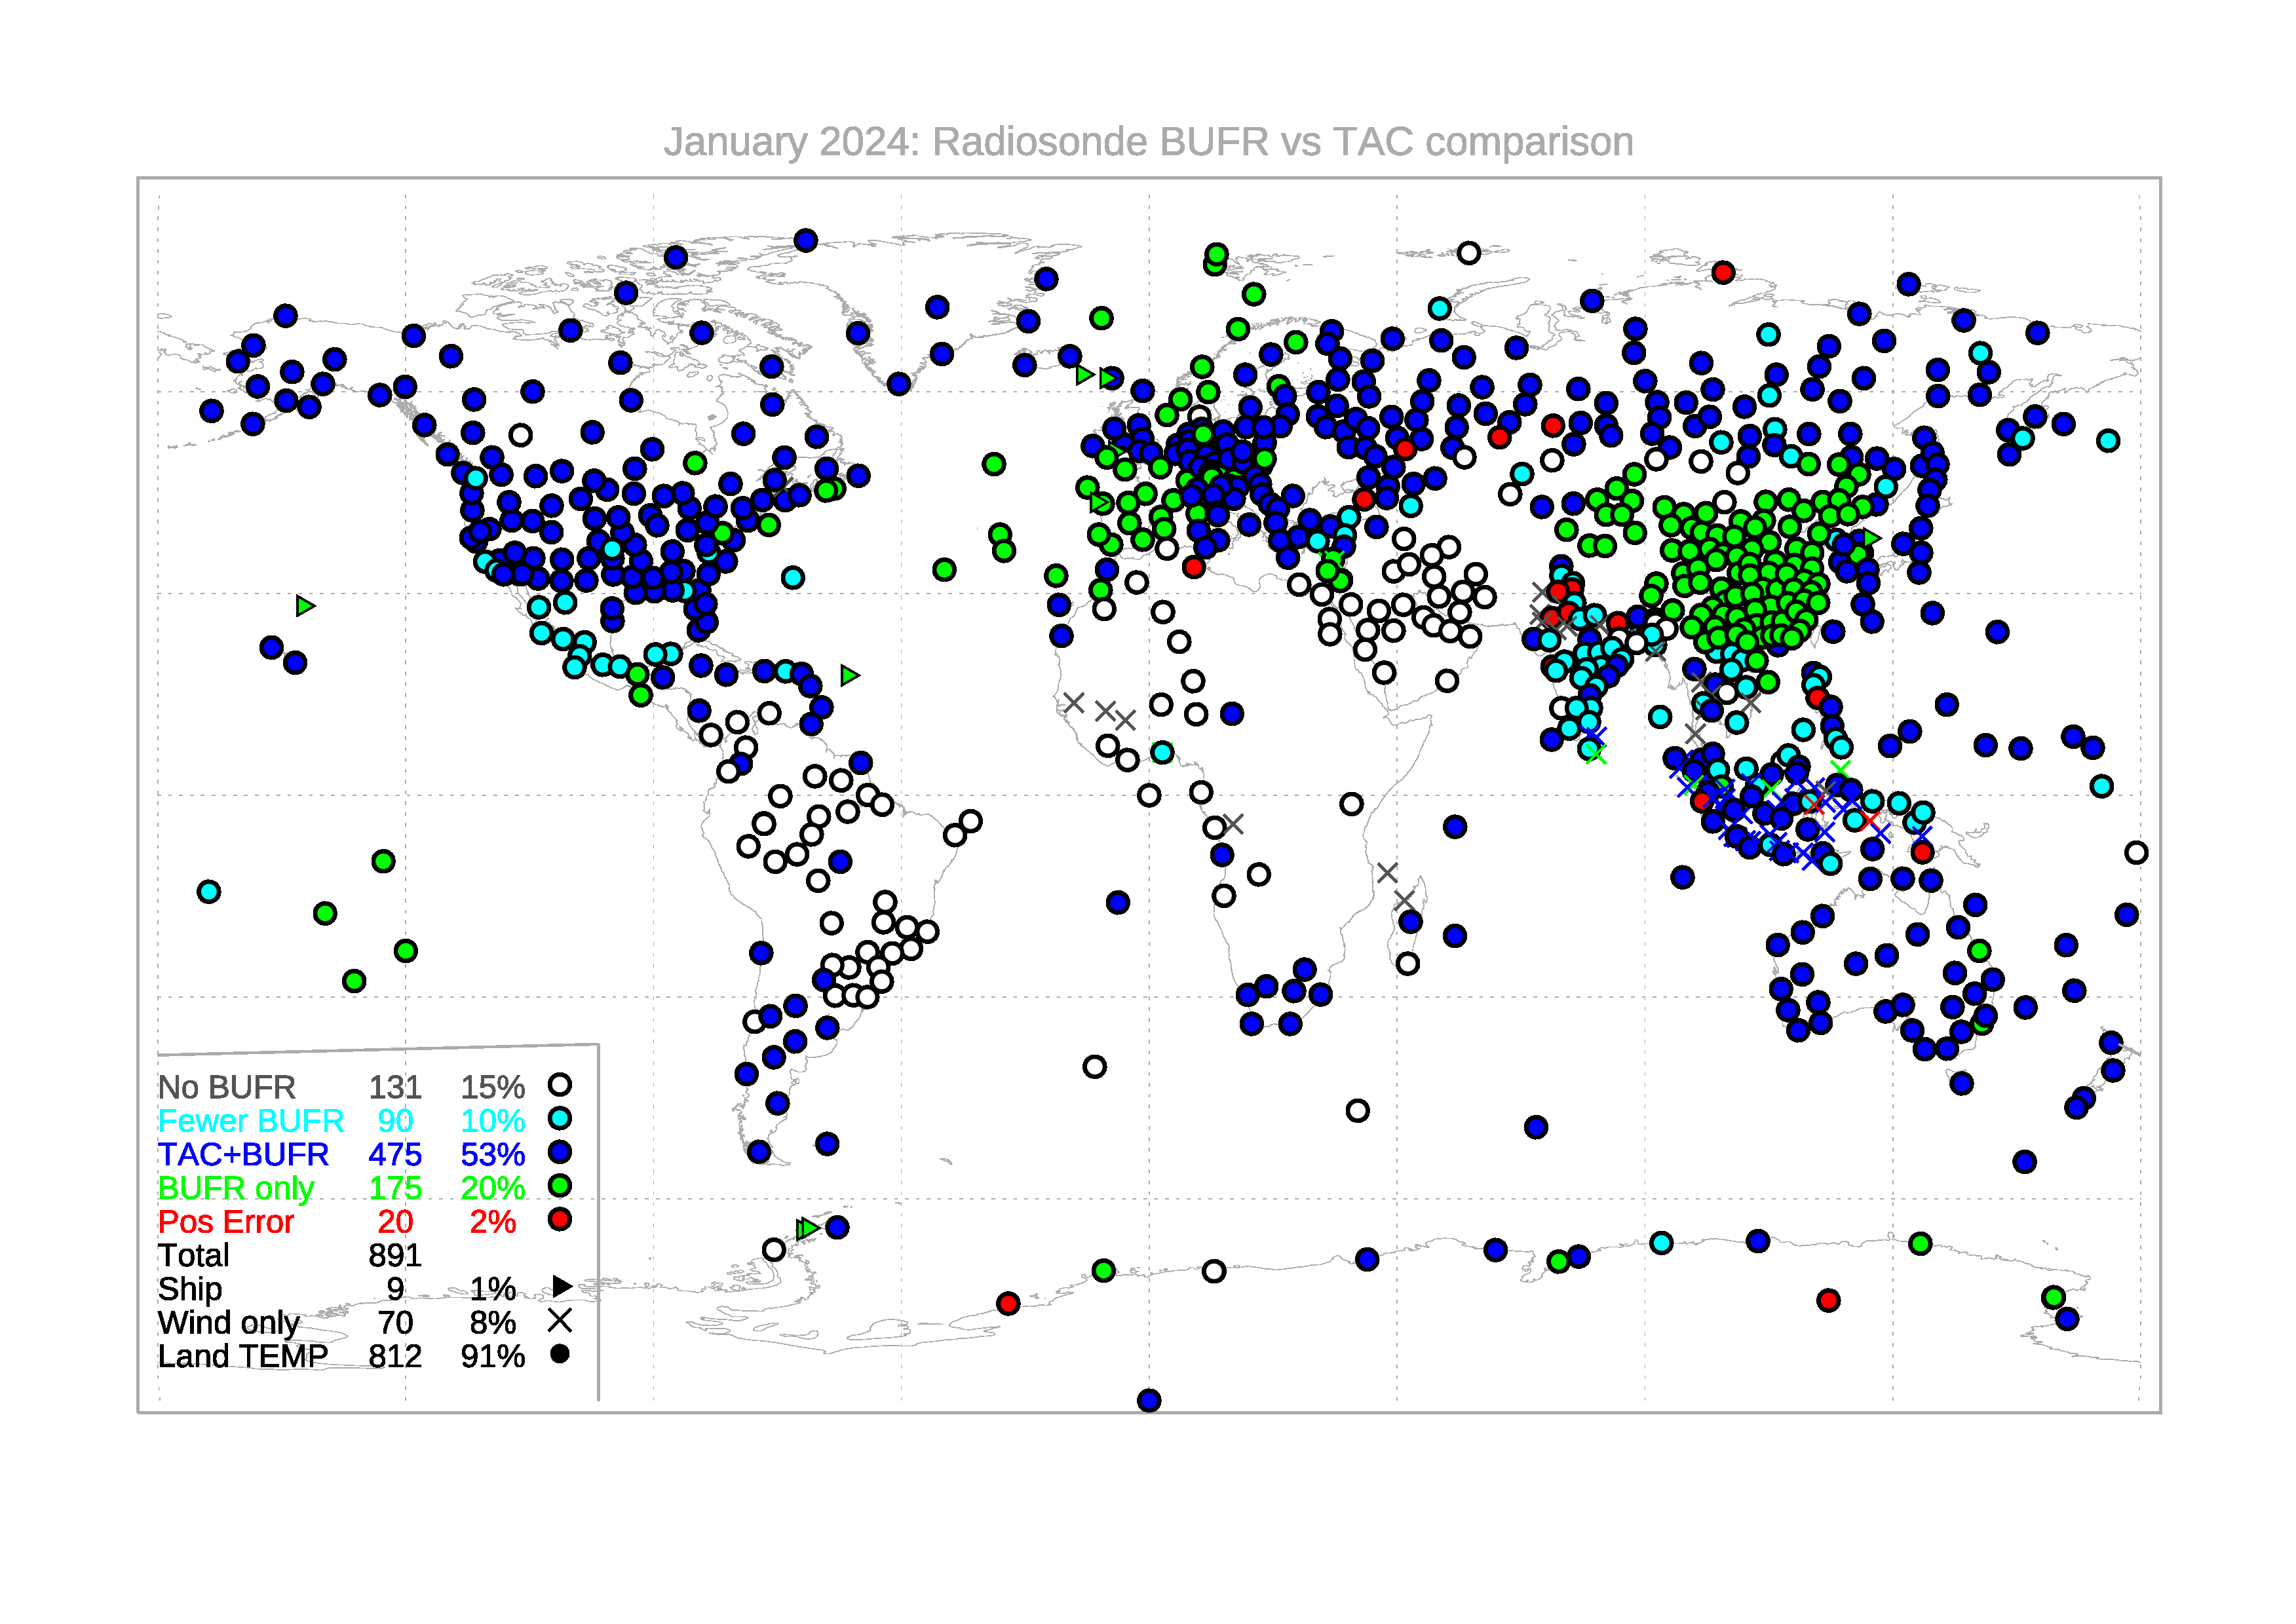The image size is (2296, 1624).
Task: Click the TAC+BUFR blue circle legend icon
Action: 560,1152
